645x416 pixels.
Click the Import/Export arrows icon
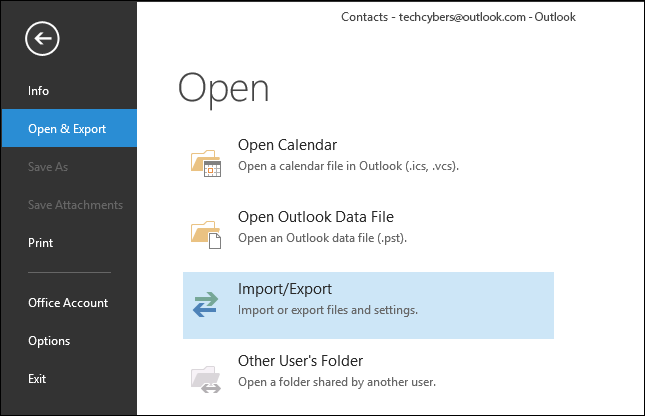coord(205,304)
